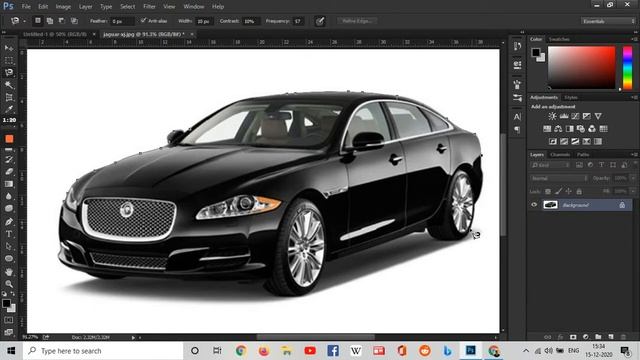Viewport: 640px width, 360px height.
Task: Select the Zoom tool
Action: click(9, 284)
